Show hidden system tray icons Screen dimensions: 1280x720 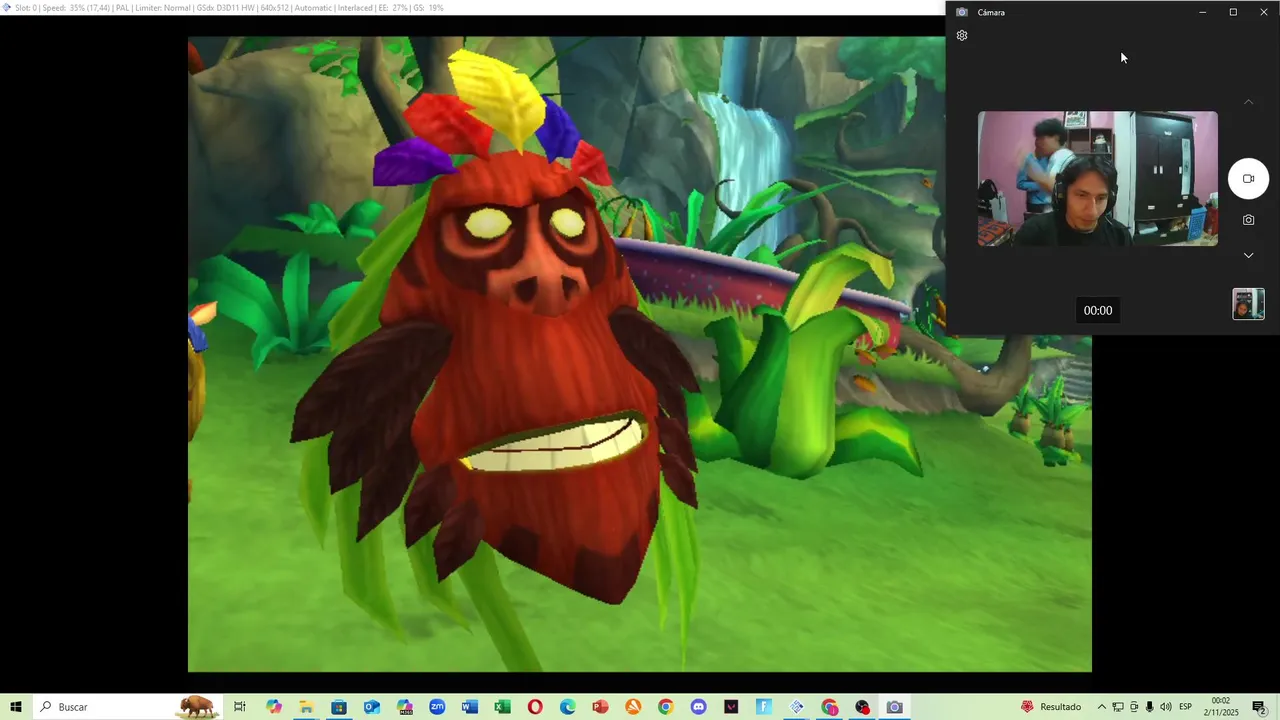coord(1102,707)
